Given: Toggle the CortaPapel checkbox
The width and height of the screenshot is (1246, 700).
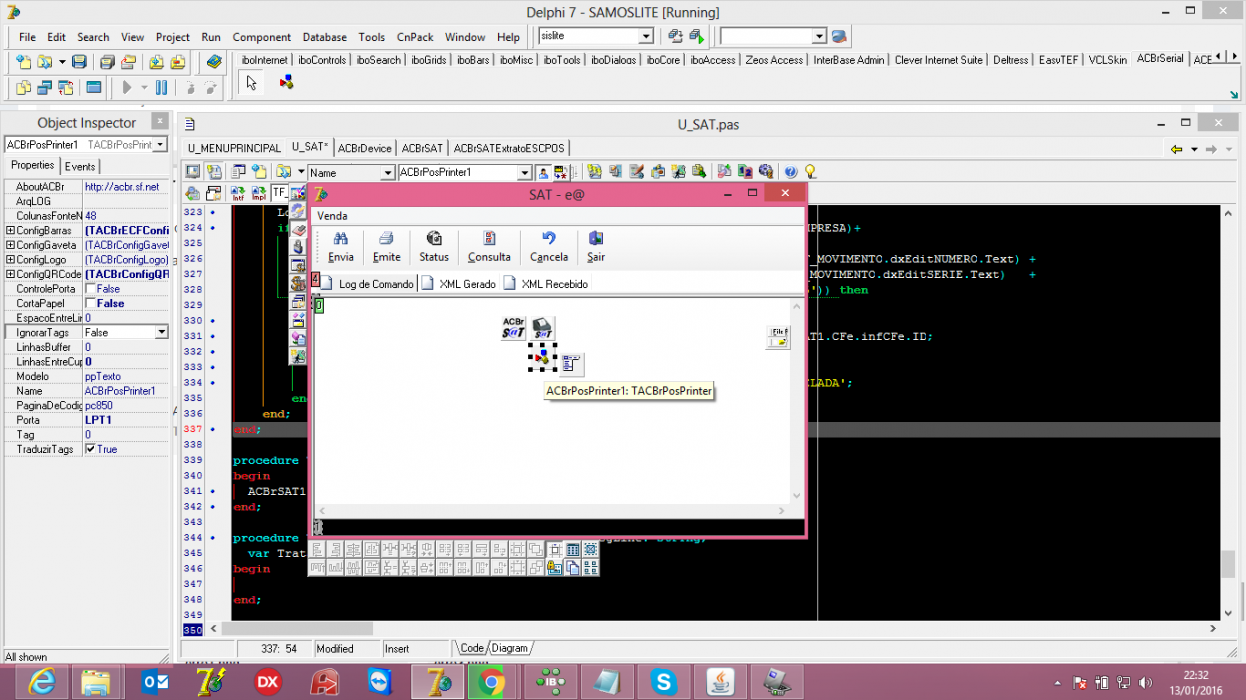Looking at the screenshot, I should pyautogui.click(x=90, y=303).
